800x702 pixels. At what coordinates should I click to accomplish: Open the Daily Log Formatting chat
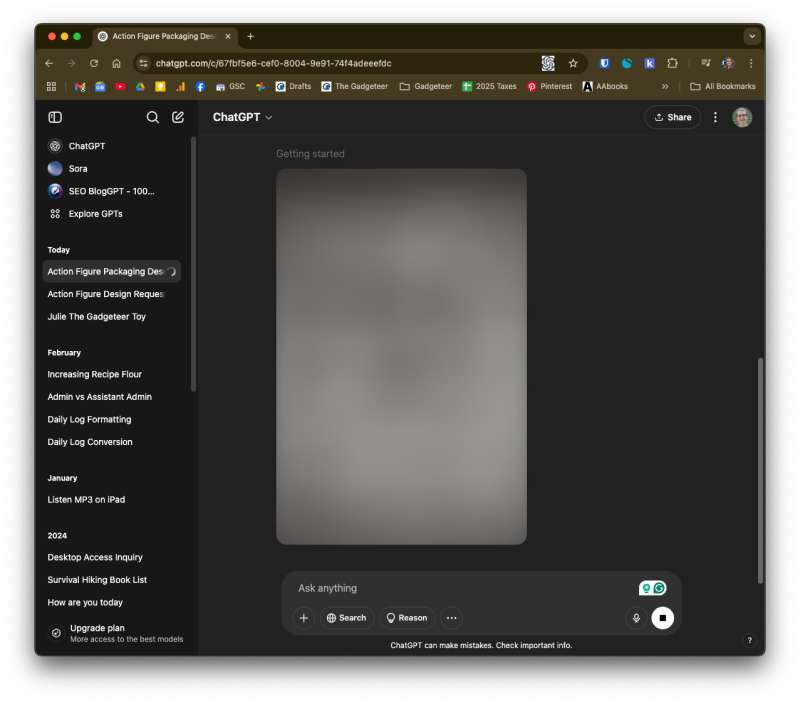(x=89, y=419)
